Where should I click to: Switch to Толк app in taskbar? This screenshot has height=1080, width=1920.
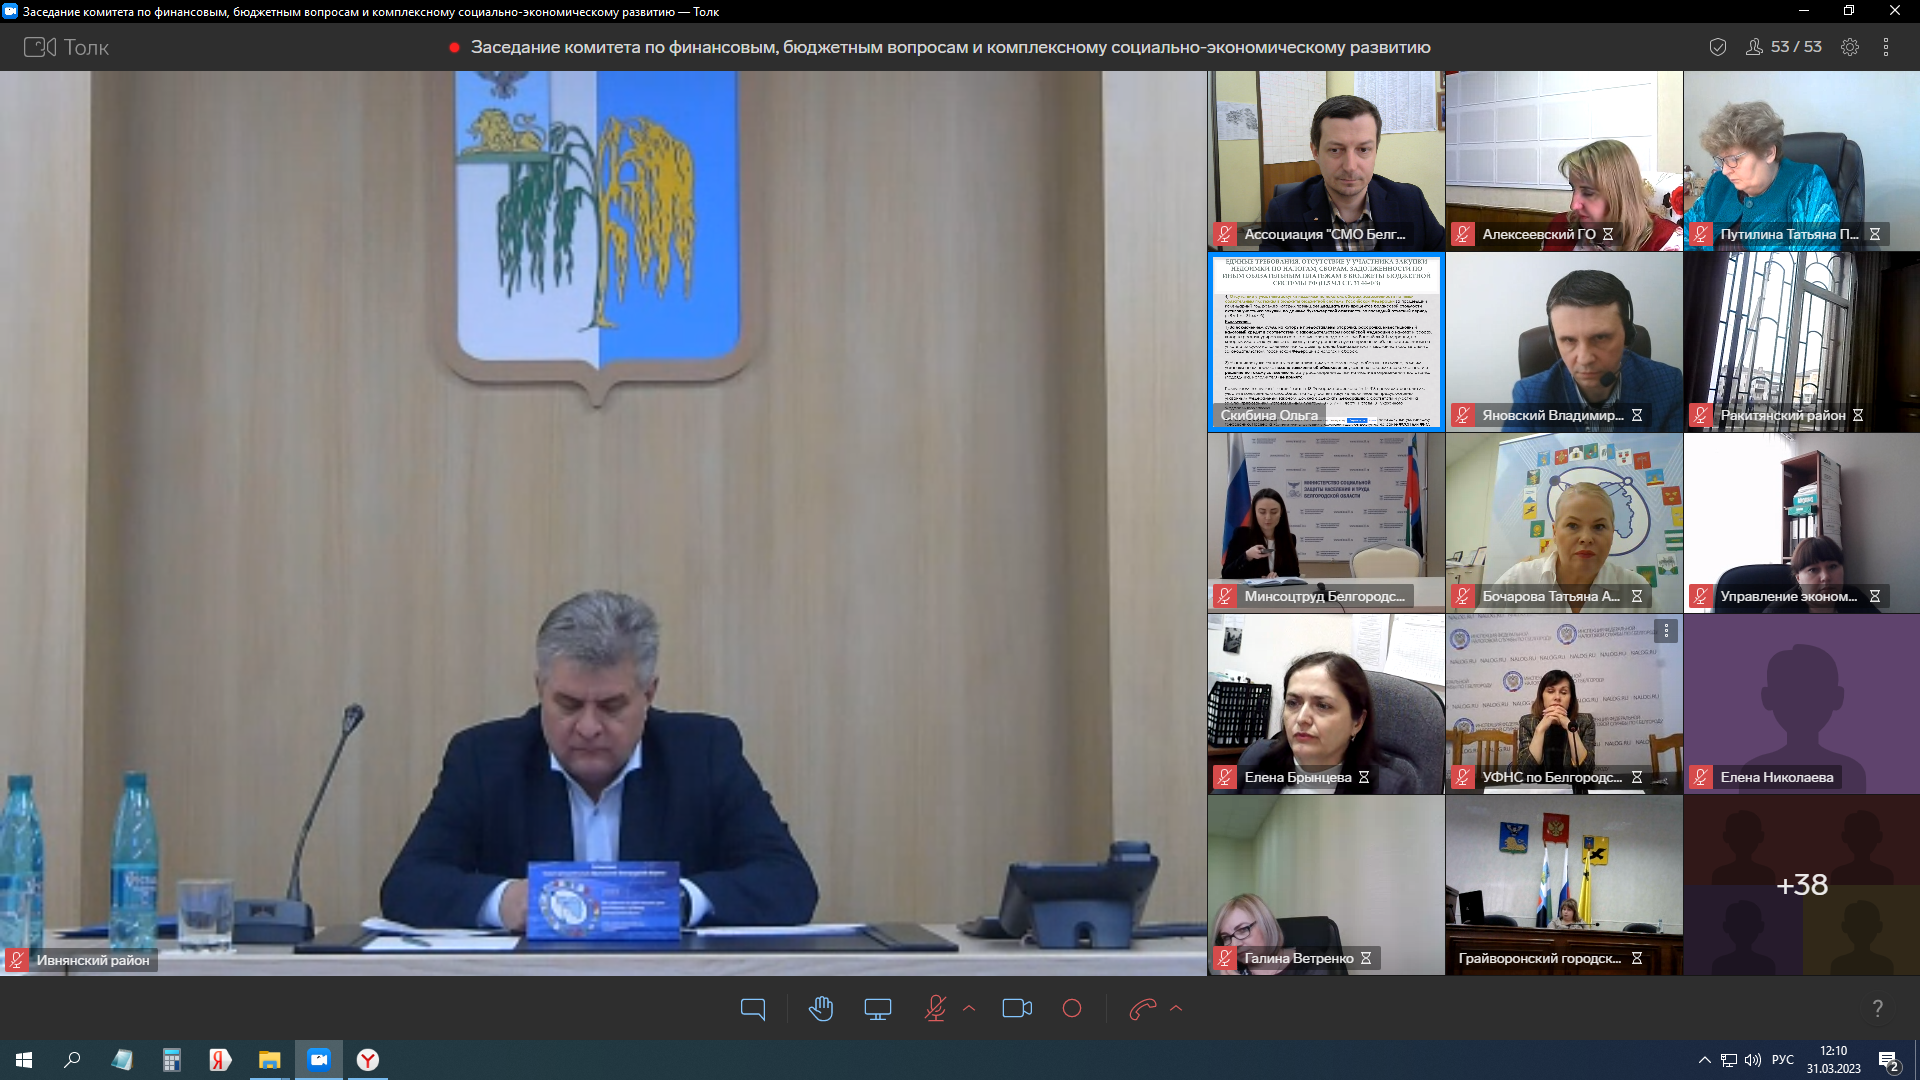(319, 1060)
